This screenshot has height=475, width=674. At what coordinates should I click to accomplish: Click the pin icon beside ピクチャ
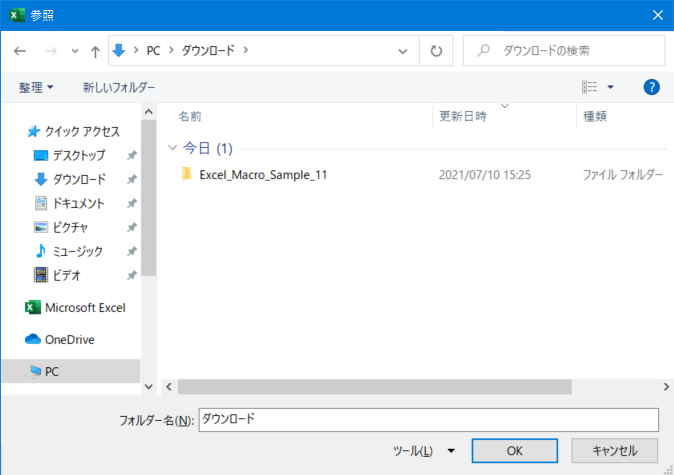pyautogui.click(x=132, y=227)
